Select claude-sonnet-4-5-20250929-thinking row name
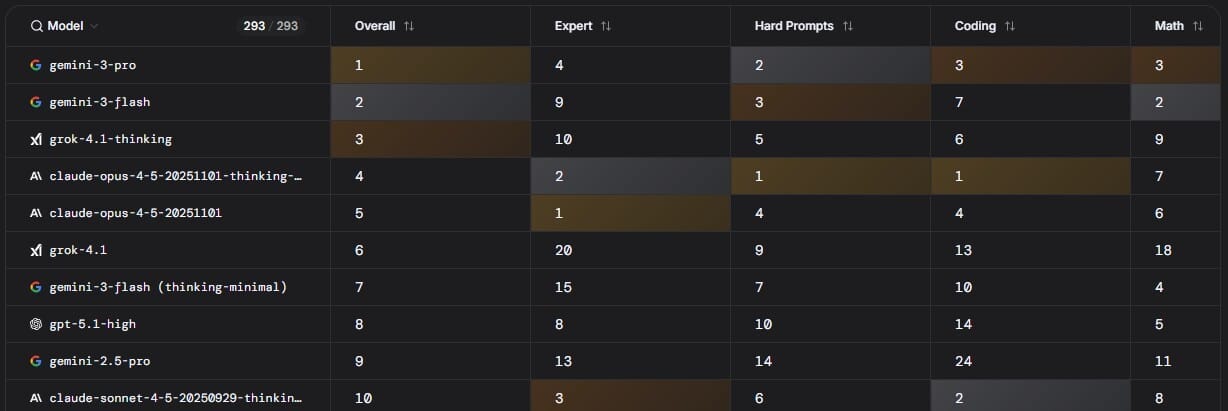The height and width of the screenshot is (411, 1228). tap(175, 398)
